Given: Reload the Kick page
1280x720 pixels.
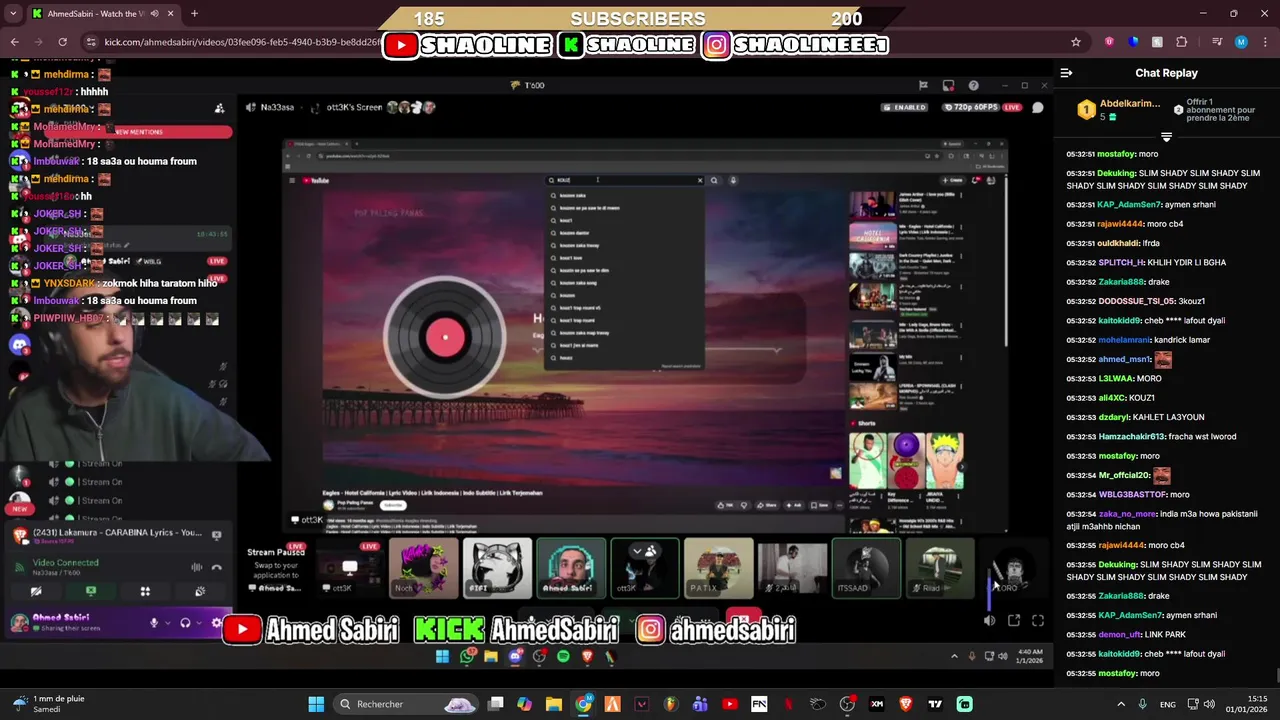Looking at the screenshot, I should [x=62, y=42].
